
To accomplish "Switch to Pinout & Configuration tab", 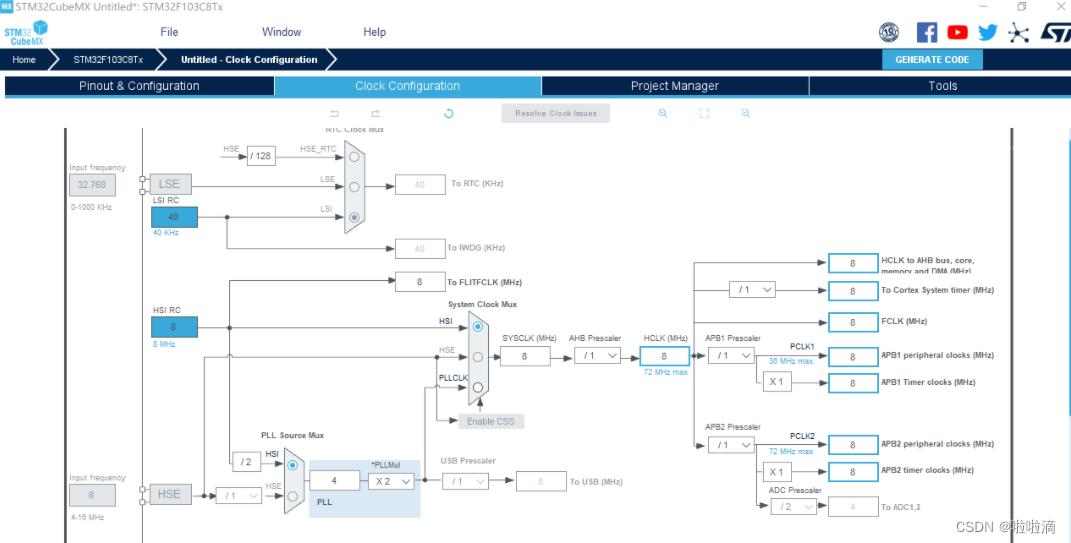I will (x=139, y=86).
